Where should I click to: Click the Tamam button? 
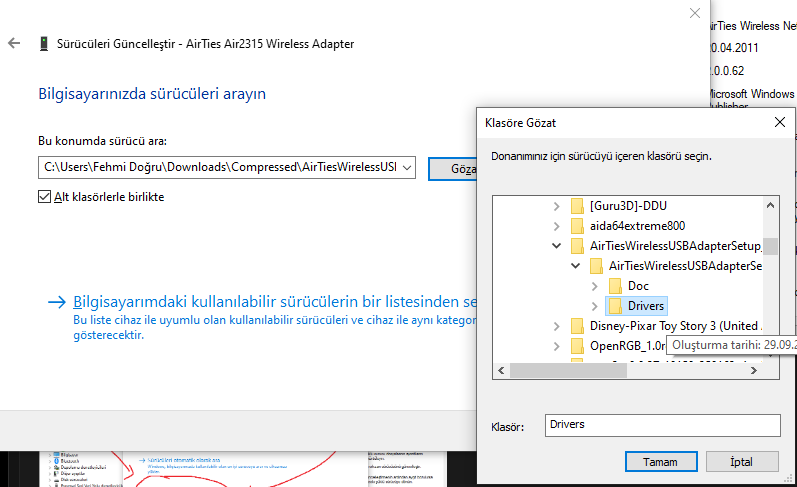point(661,462)
